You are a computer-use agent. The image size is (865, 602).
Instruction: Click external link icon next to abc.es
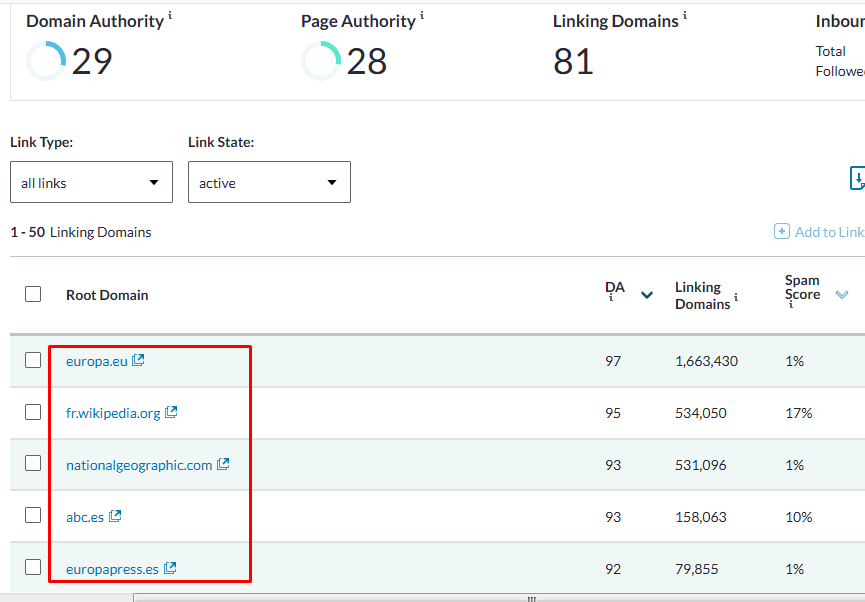click(115, 516)
